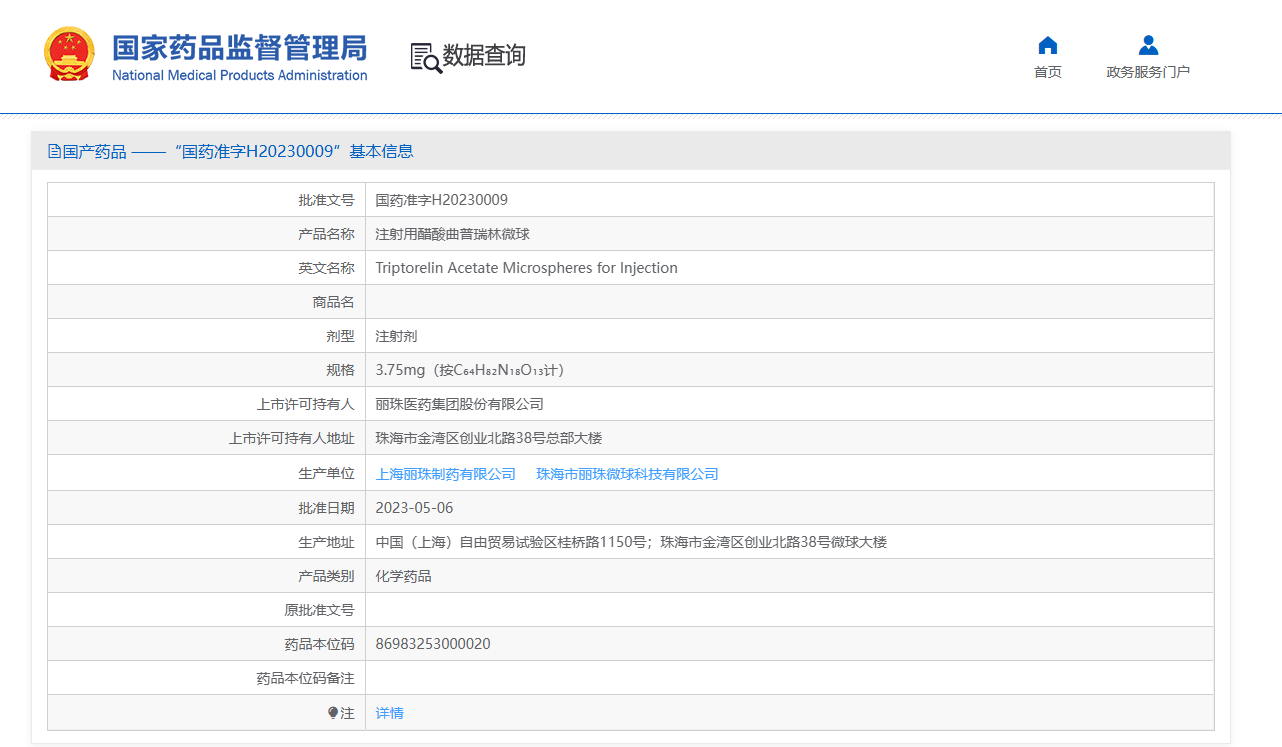Select production address starting 中国（上海）自由贸易试验区
This screenshot has width=1282, height=747.
point(631,542)
